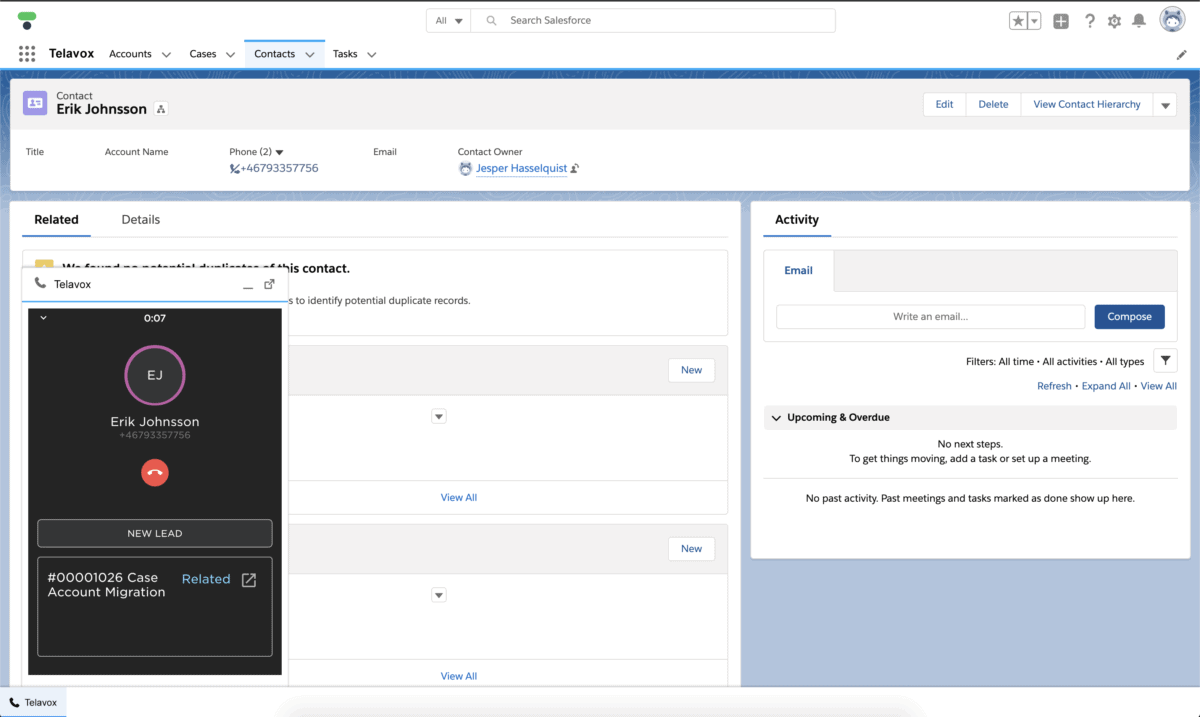This screenshot has height=717, width=1200.
Task: Expand the Cases tab chevron menu
Action: tap(230, 55)
